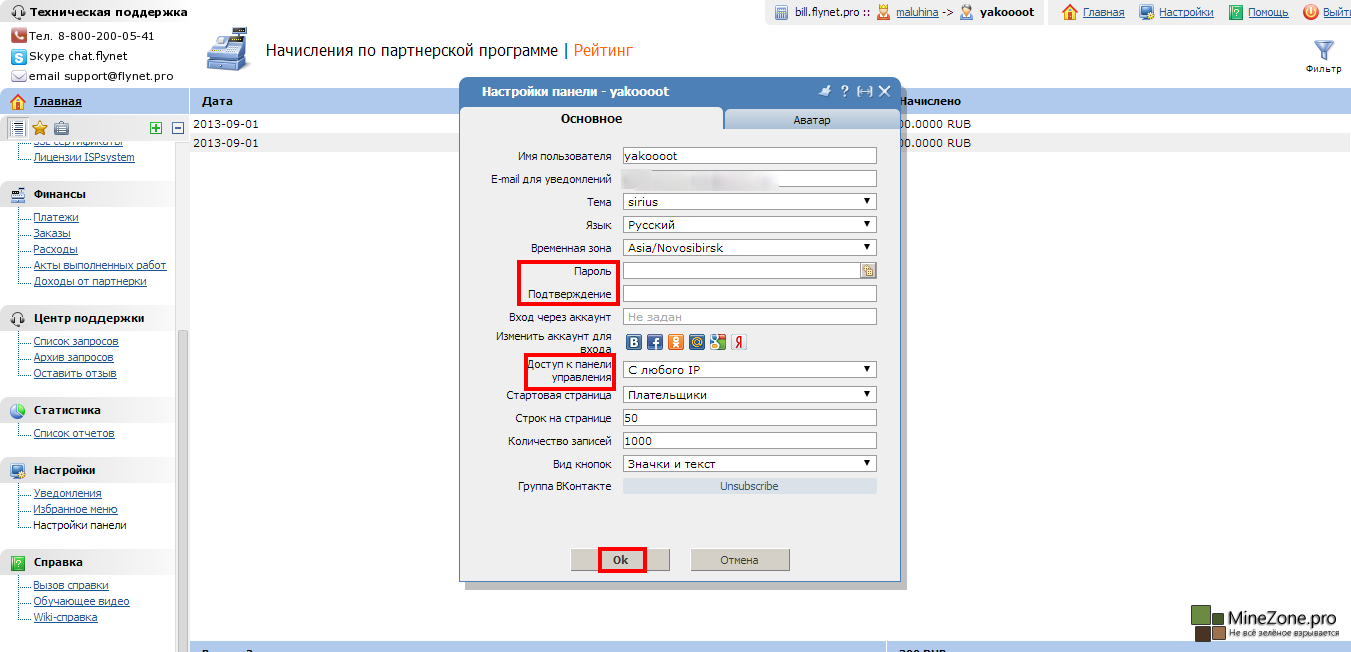Expand the Вид кнопок dropdown
The height and width of the screenshot is (652, 1351).
[749, 464]
